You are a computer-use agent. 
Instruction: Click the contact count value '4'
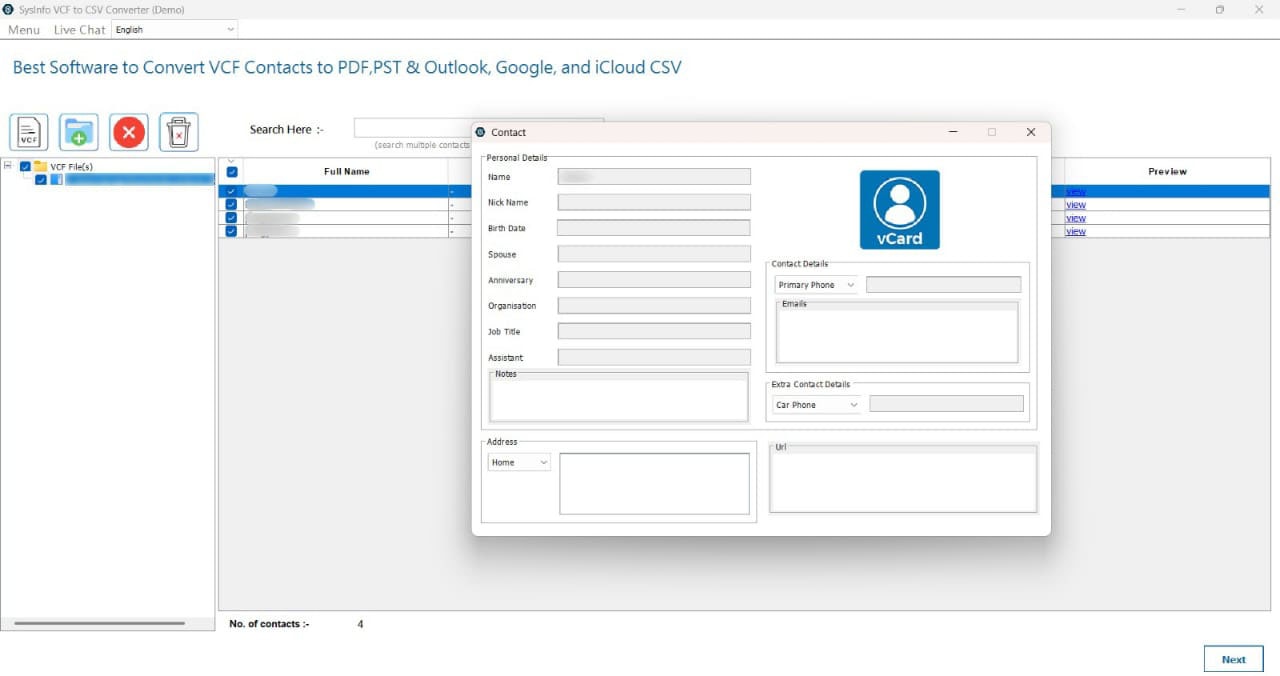[x=360, y=624]
